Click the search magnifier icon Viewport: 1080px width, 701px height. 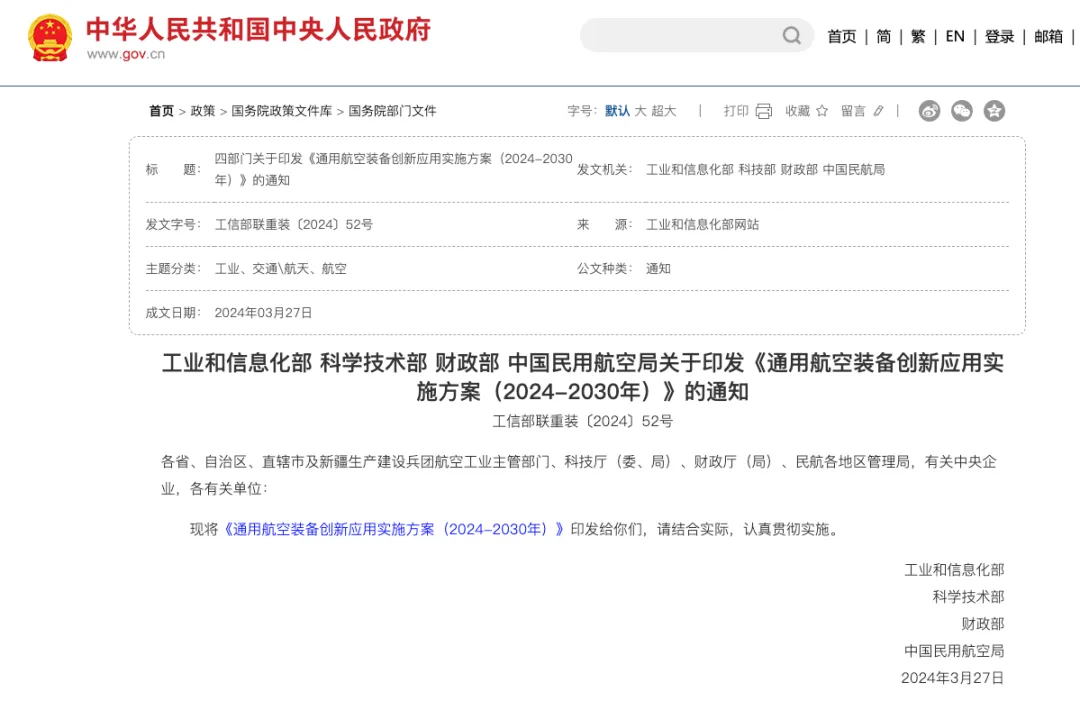[791, 35]
